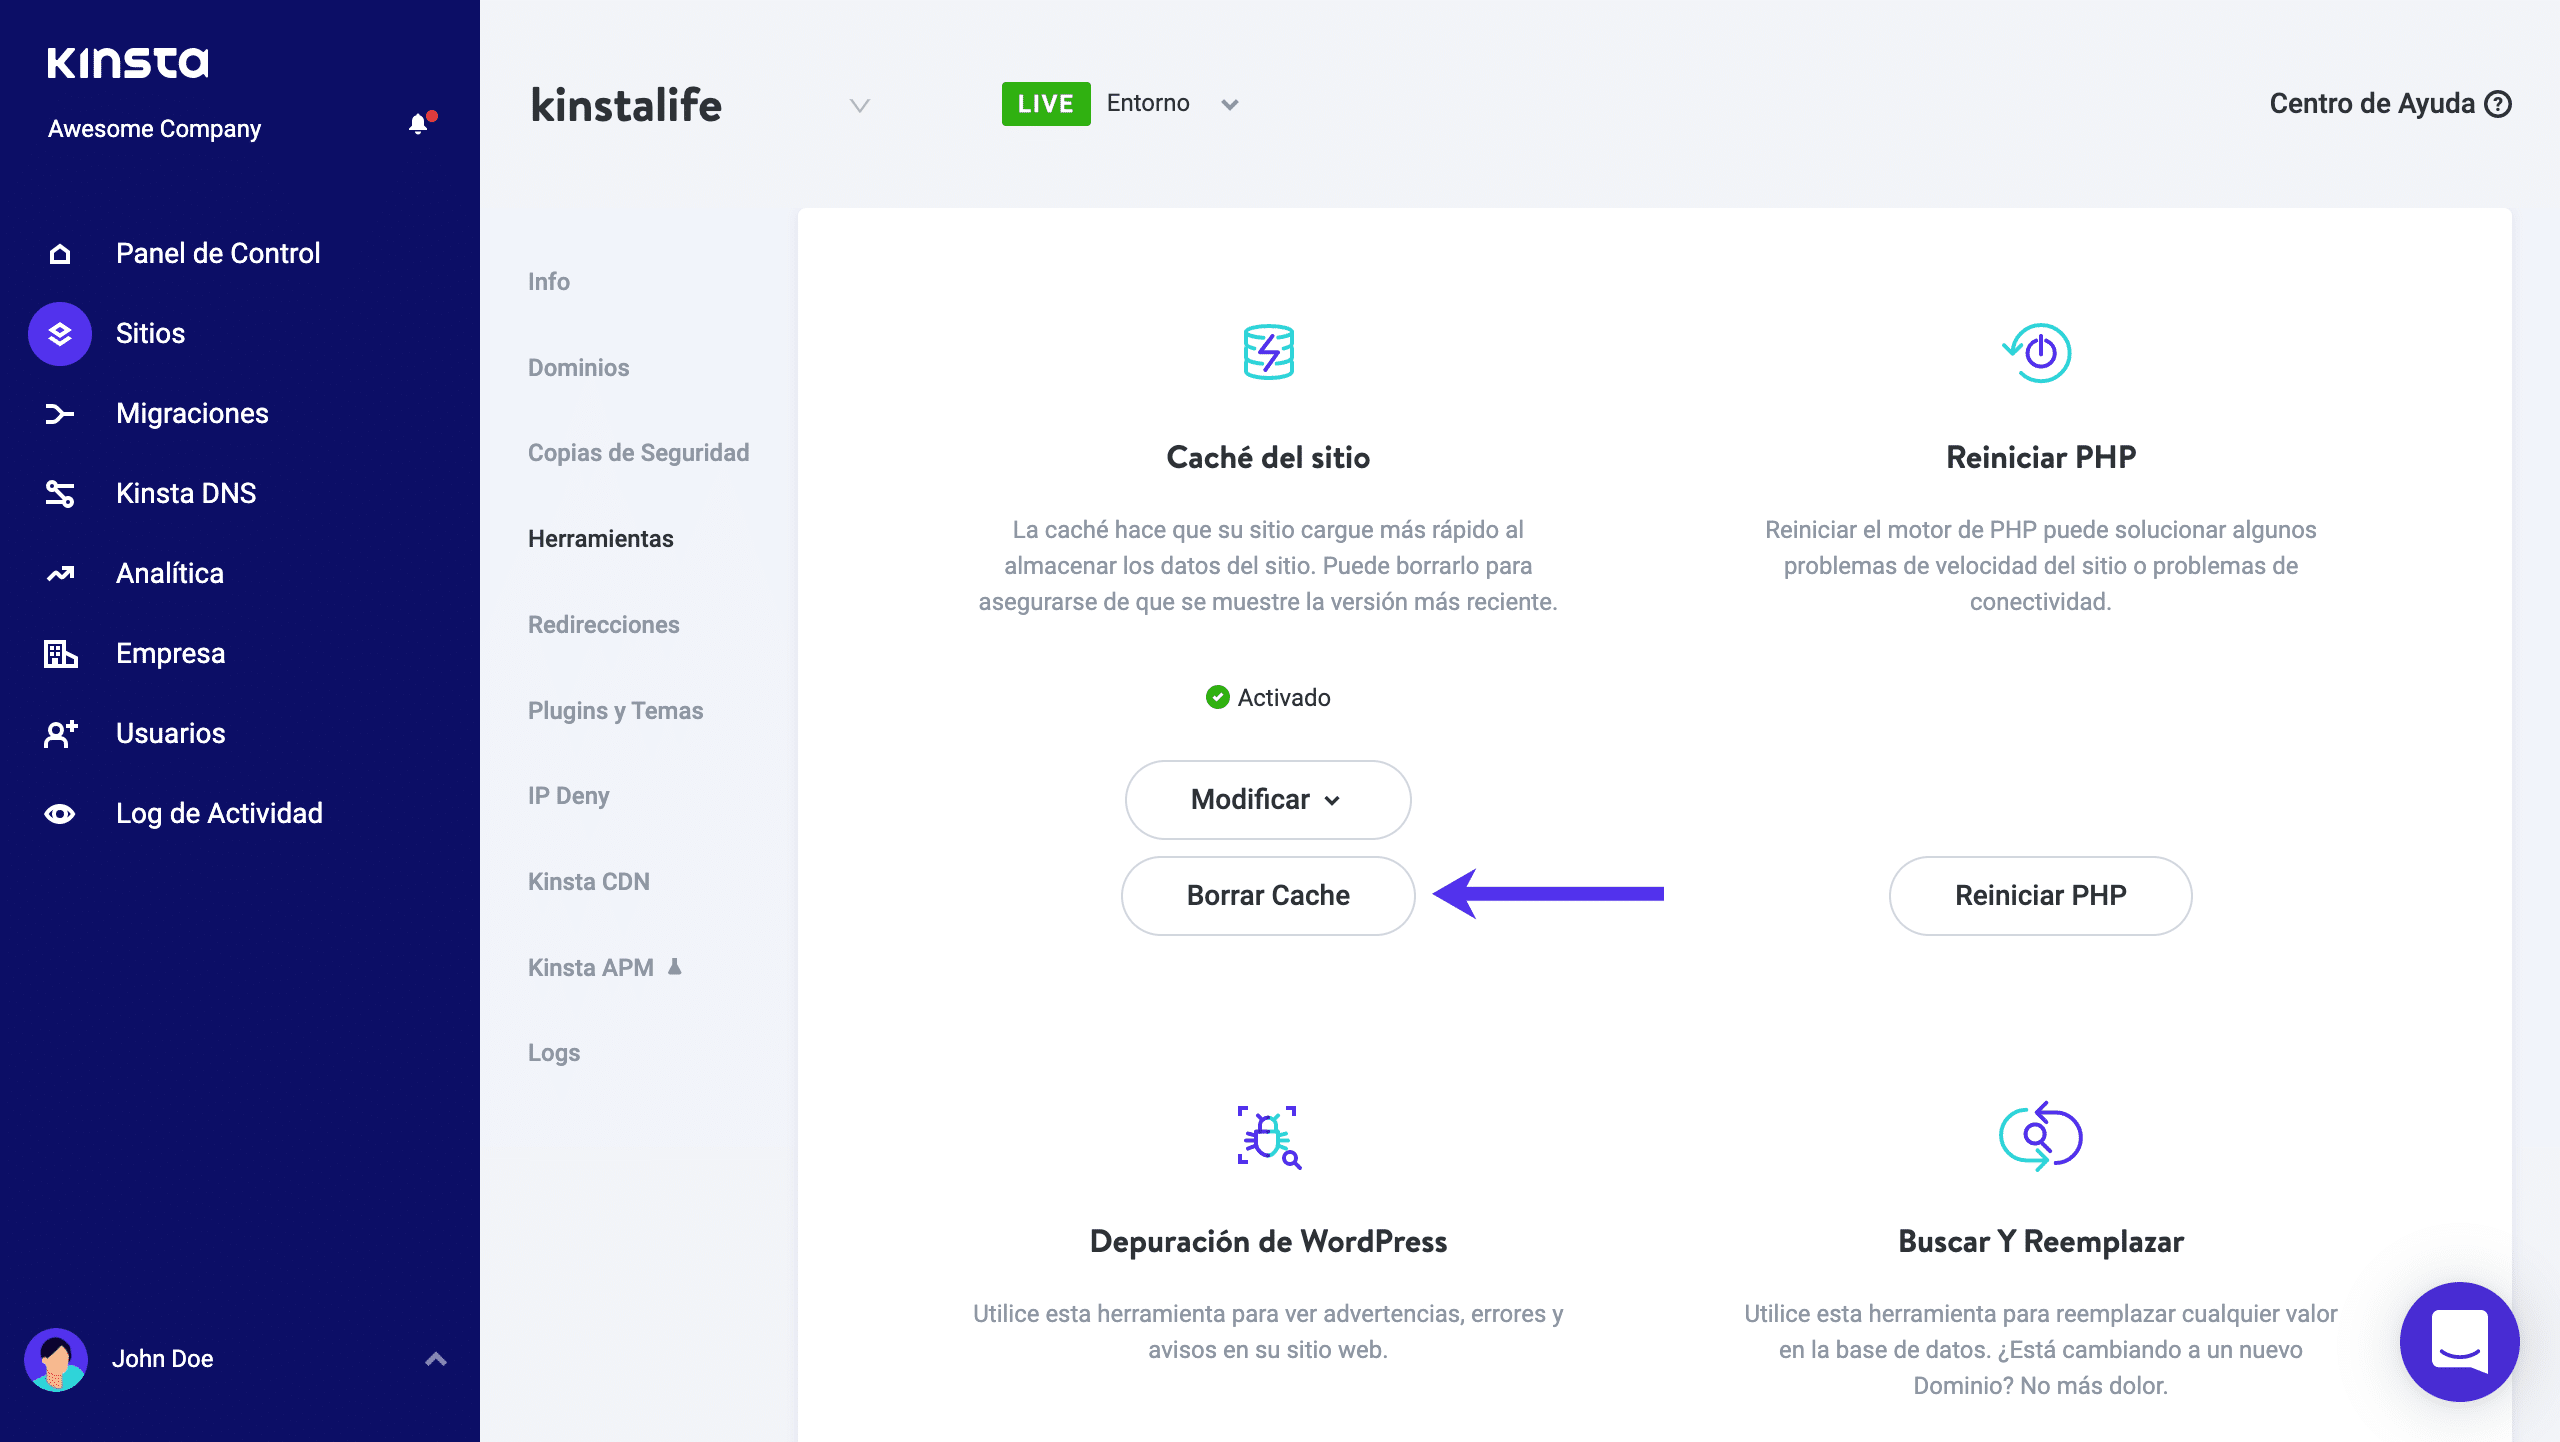Open Kinsta DNS section
Screen dimensions: 2560x1442
click(186, 493)
